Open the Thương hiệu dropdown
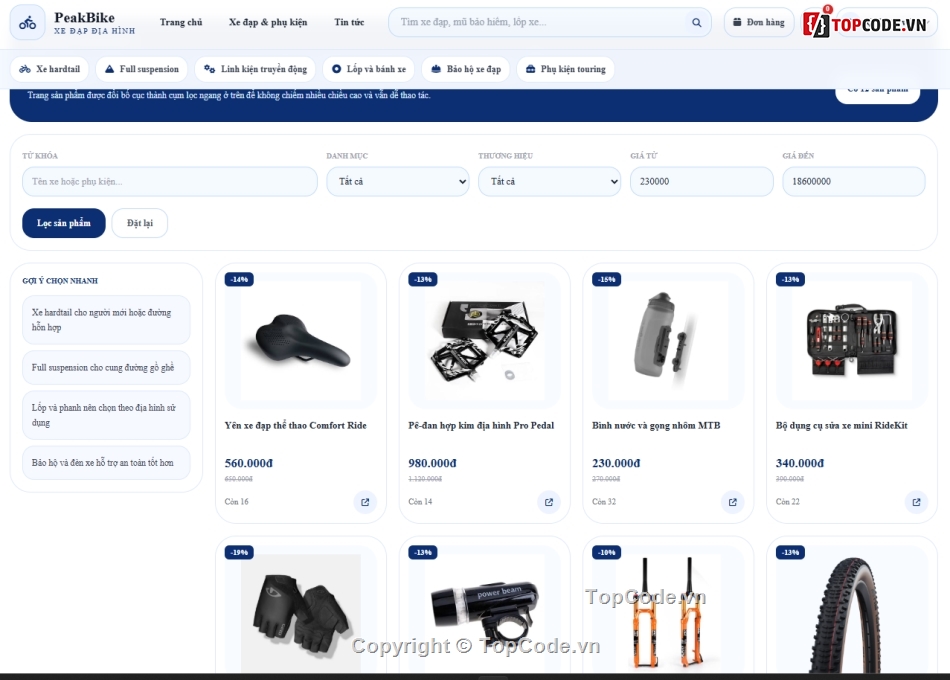 click(x=550, y=181)
